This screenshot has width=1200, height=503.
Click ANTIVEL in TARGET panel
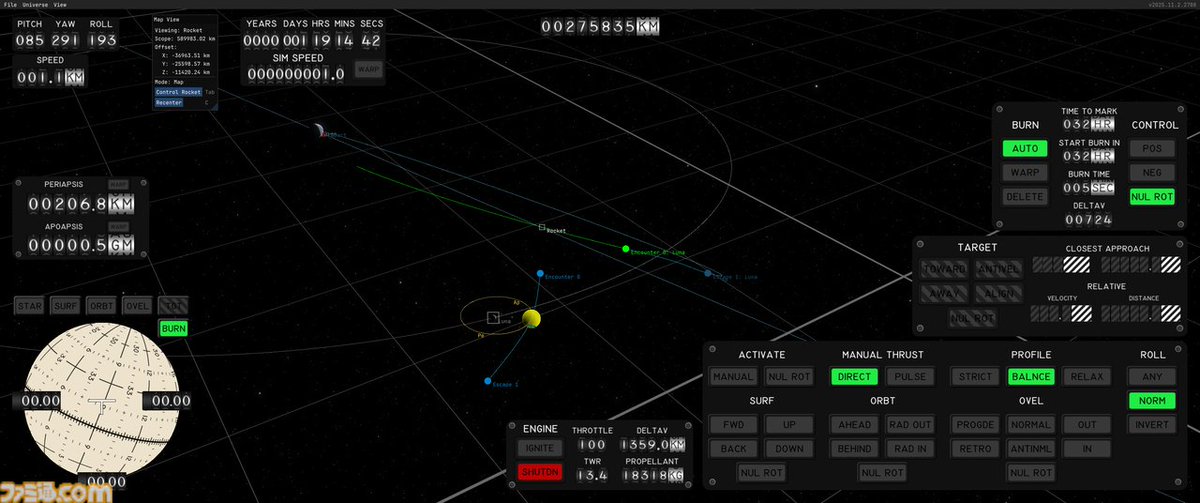point(998,270)
